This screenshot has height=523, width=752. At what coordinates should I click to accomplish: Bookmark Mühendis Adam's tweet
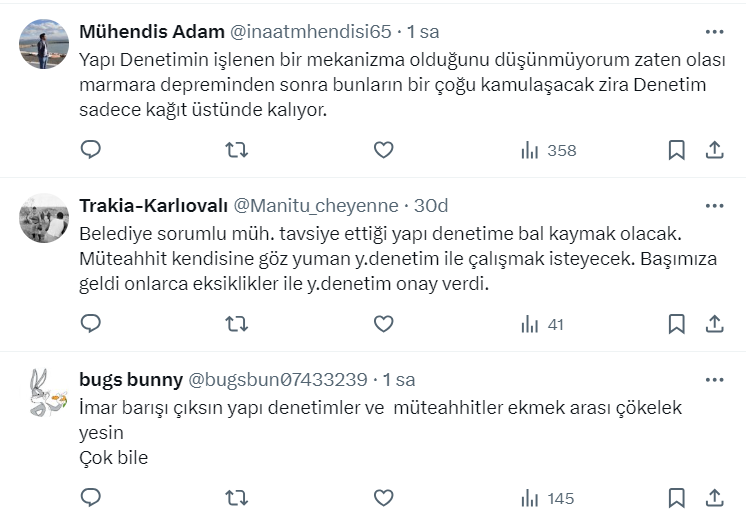(677, 150)
